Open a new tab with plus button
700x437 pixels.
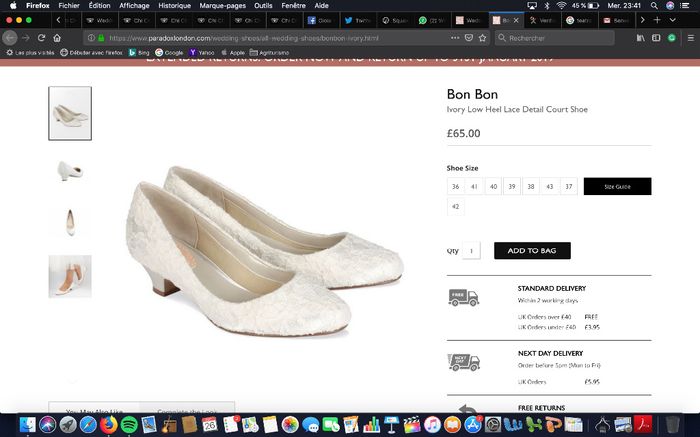click(656, 19)
